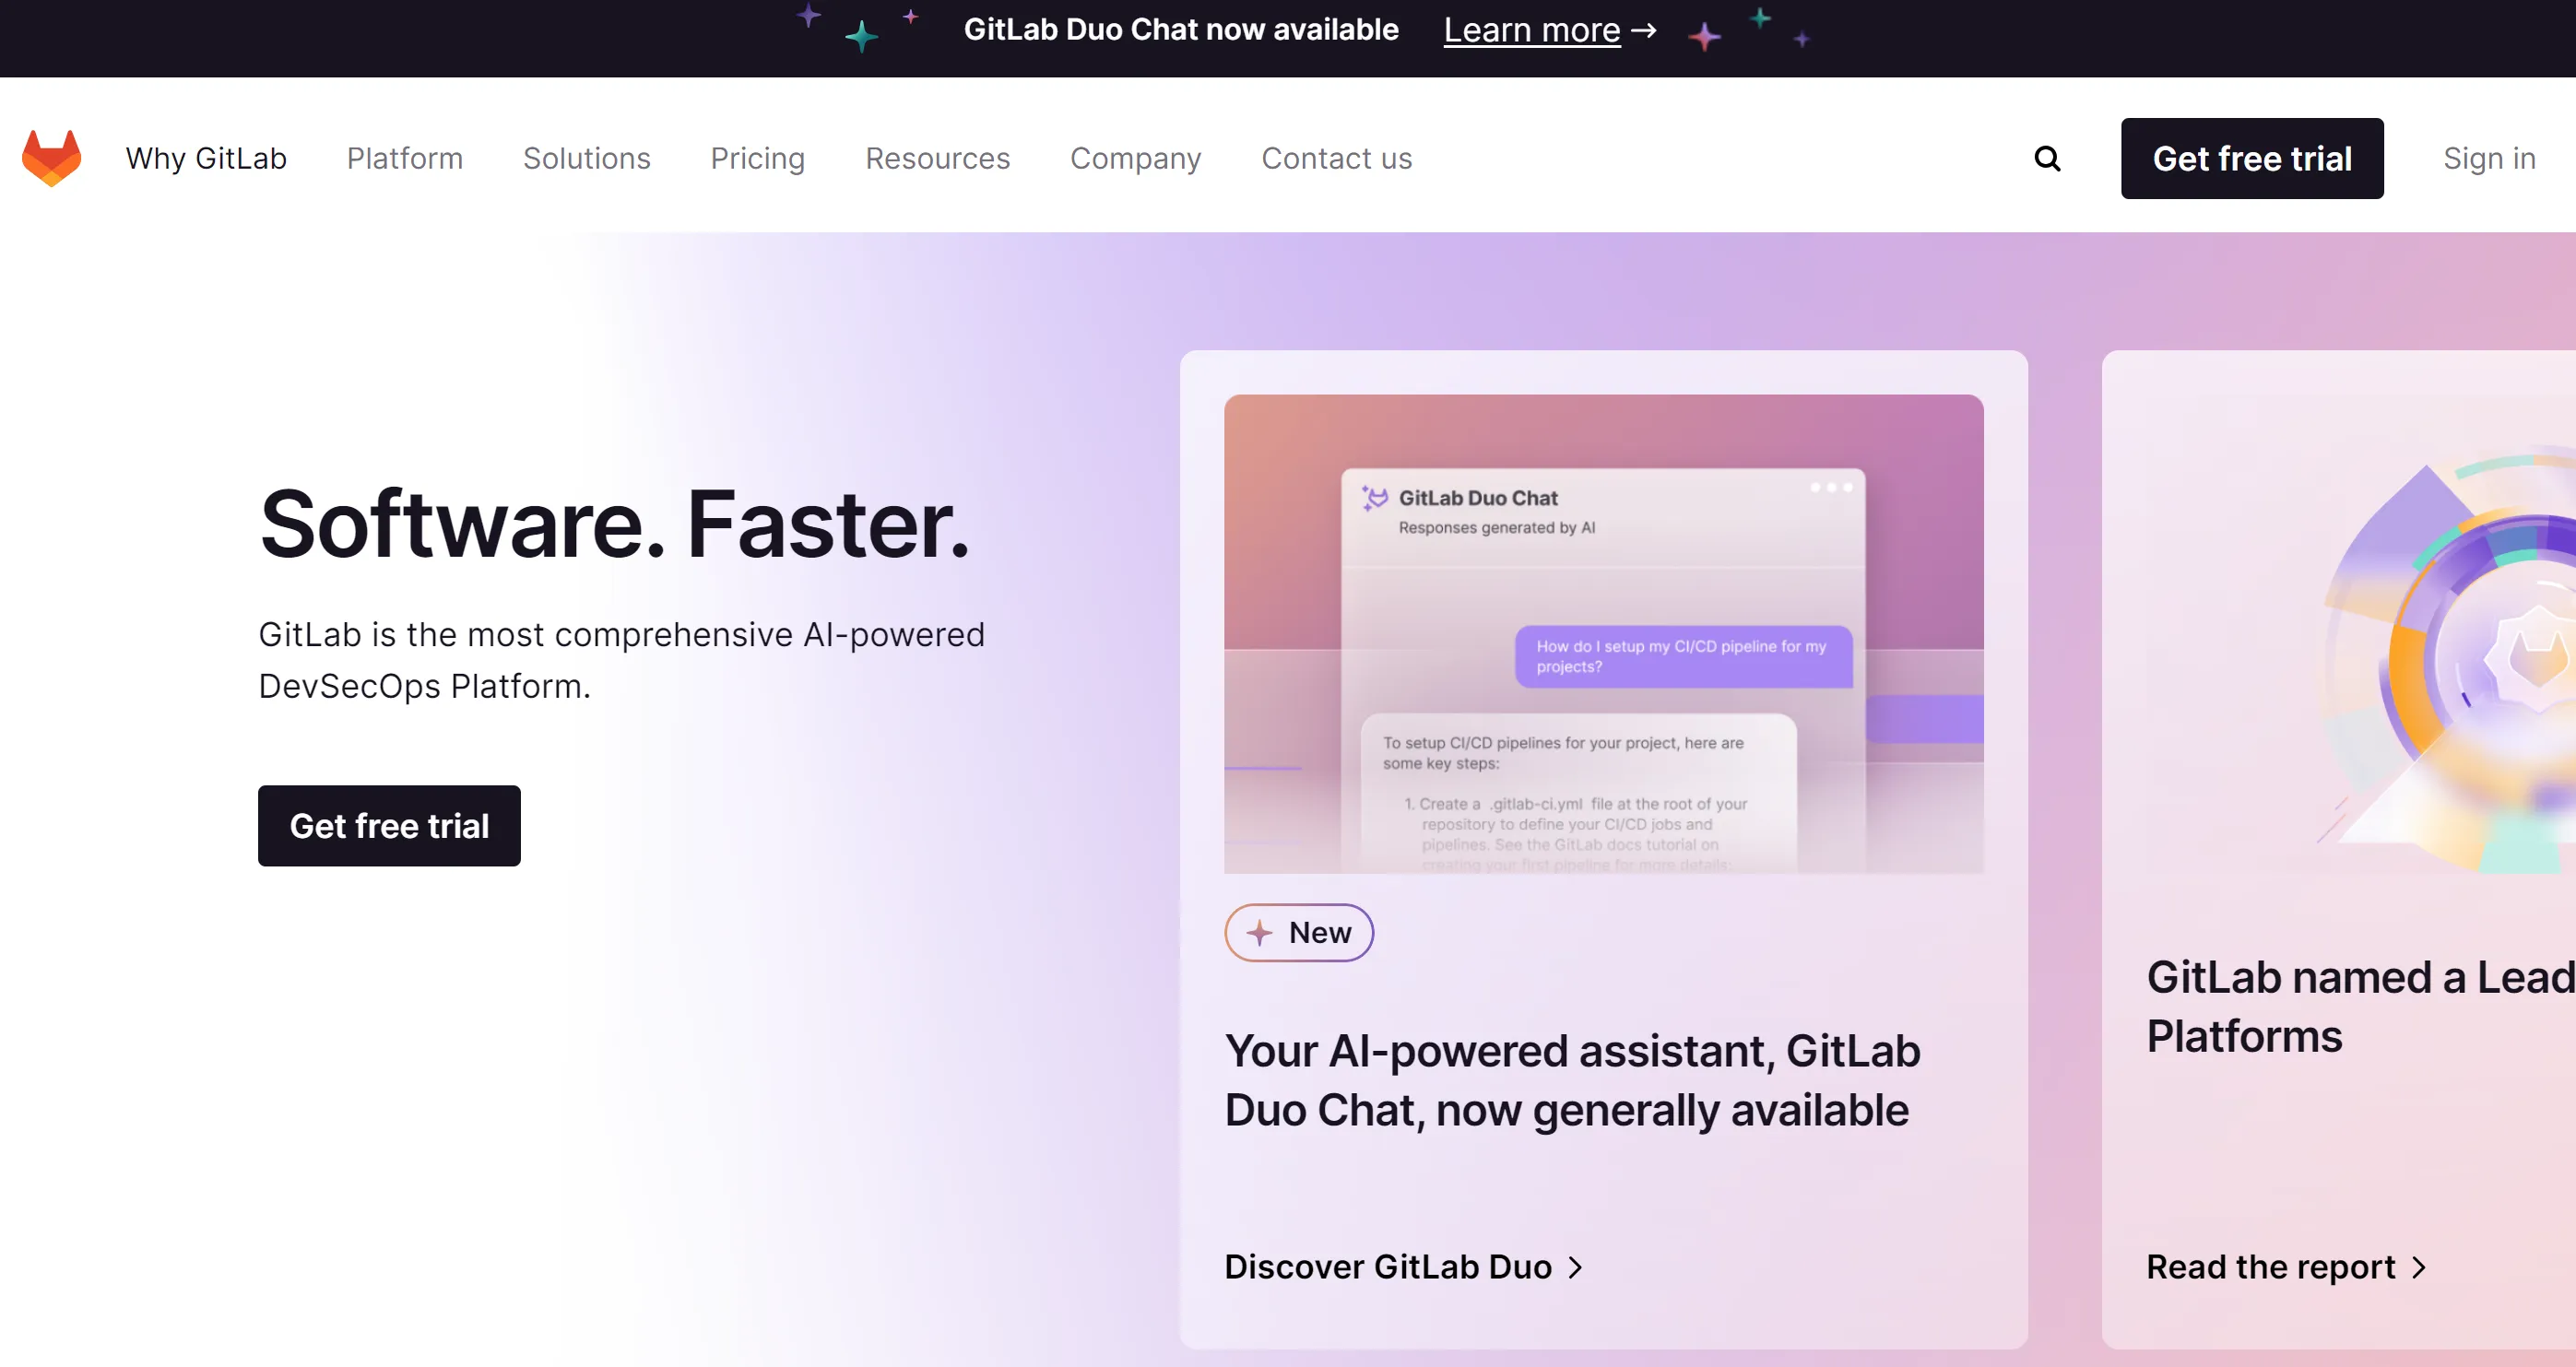Click the Sign in link
This screenshot has width=2576, height=1367.
point(2489,159)
